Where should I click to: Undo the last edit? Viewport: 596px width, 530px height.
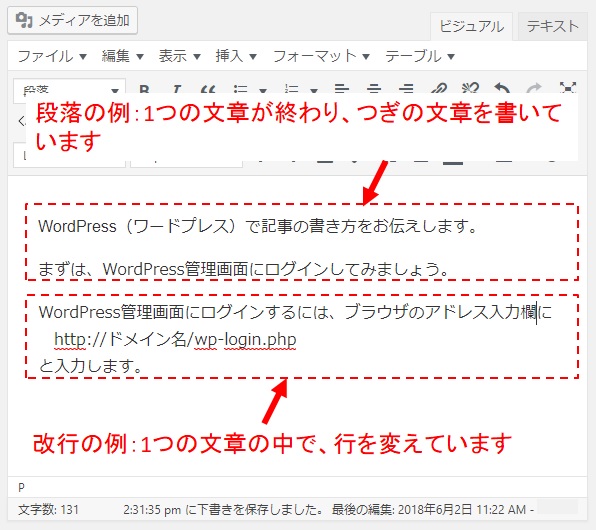click(x=502, y=89)
